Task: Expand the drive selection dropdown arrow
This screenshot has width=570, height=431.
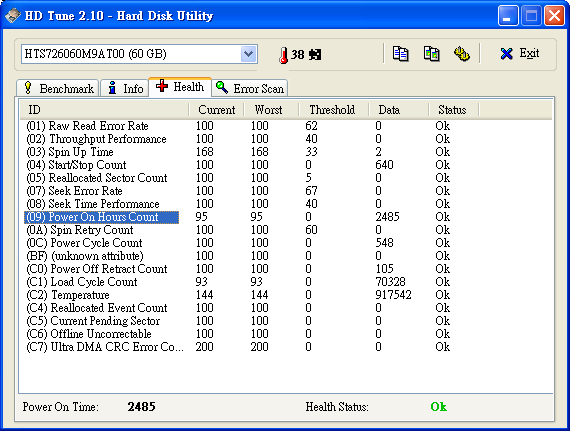Action: point(249,54)
